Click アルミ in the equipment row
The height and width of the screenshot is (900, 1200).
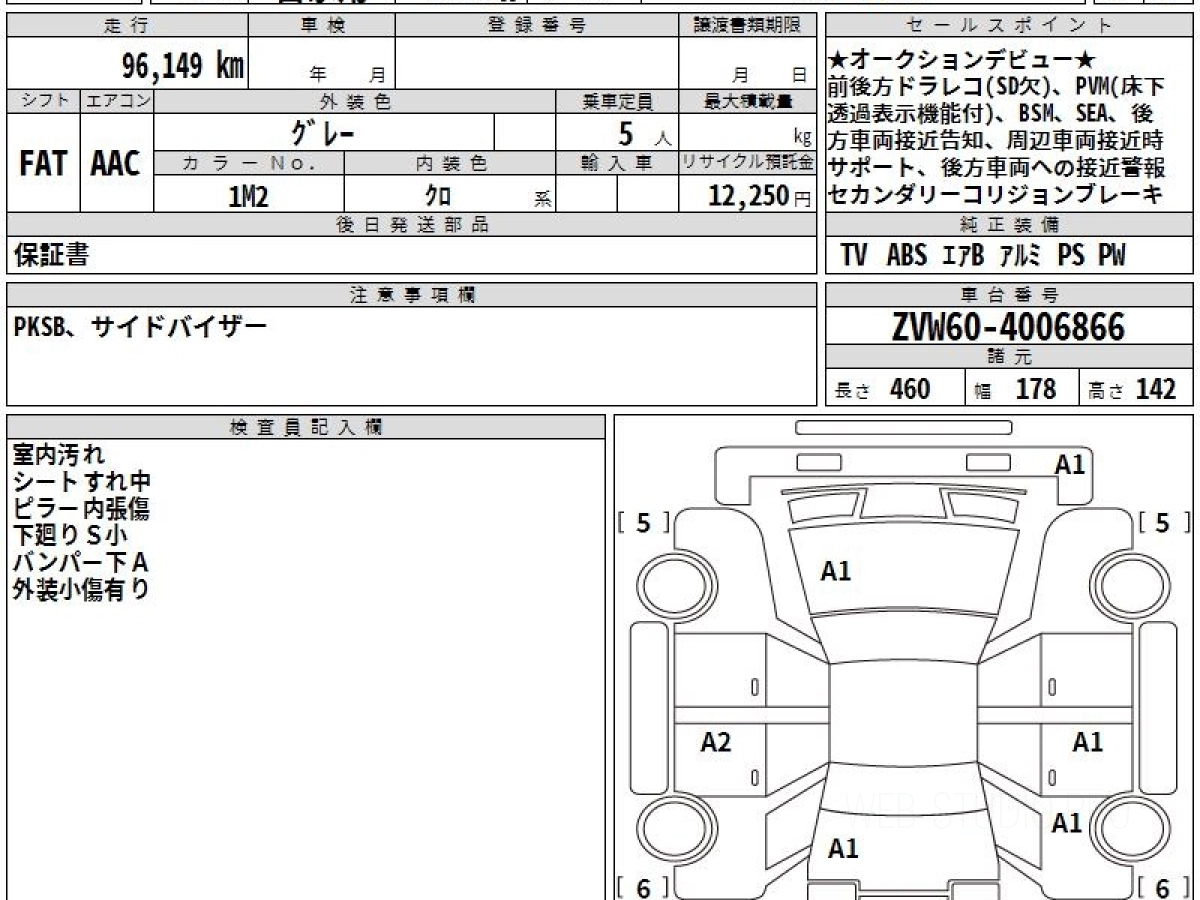point(1021,255)
